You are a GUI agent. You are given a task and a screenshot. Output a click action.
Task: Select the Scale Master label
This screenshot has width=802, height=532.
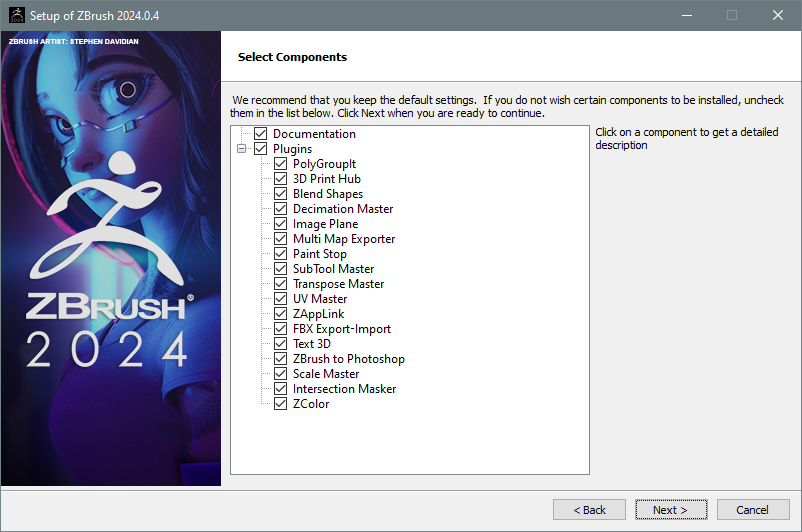326,374
